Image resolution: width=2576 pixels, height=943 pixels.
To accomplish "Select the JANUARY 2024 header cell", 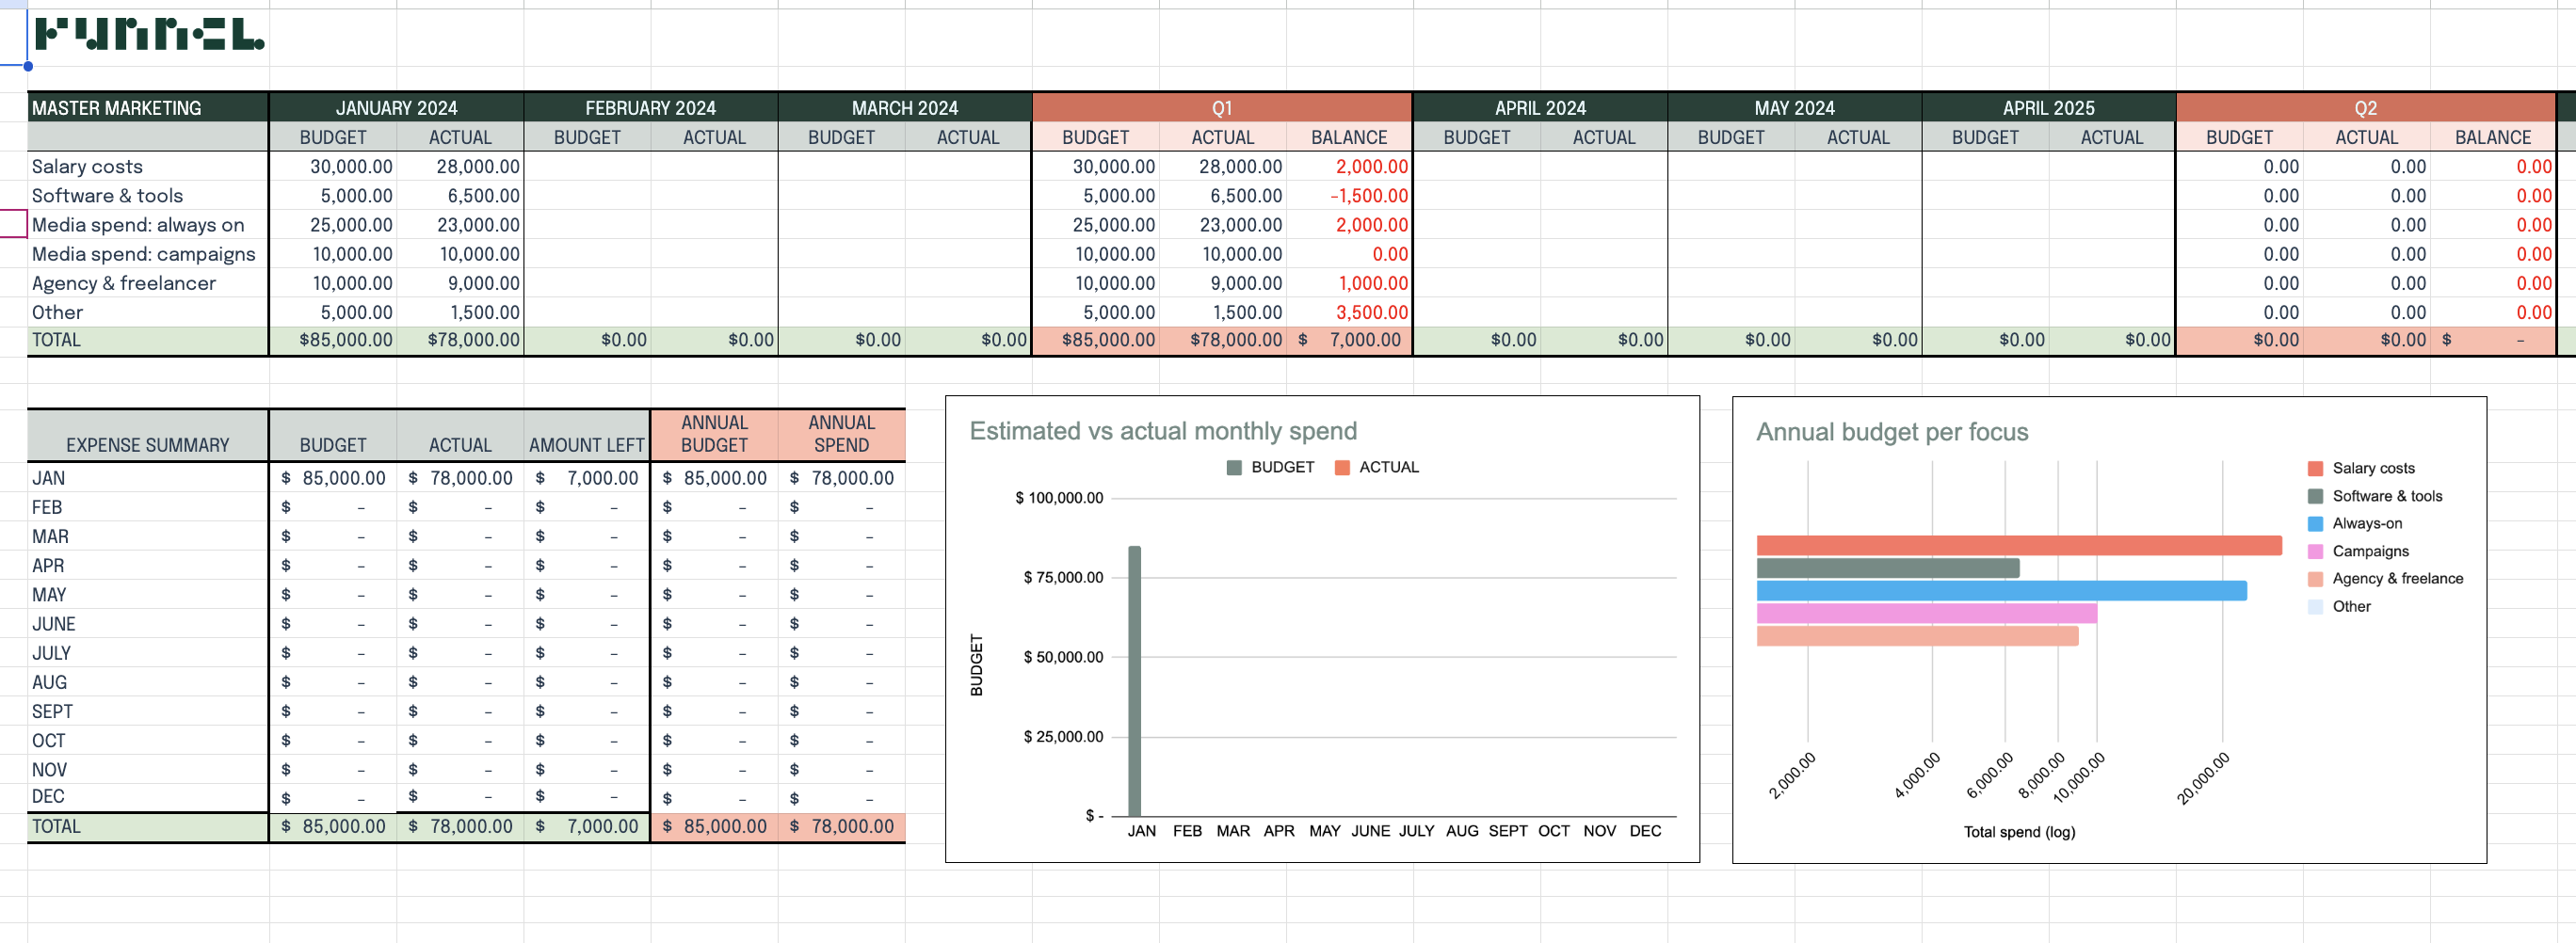I will tap(396, 108).
